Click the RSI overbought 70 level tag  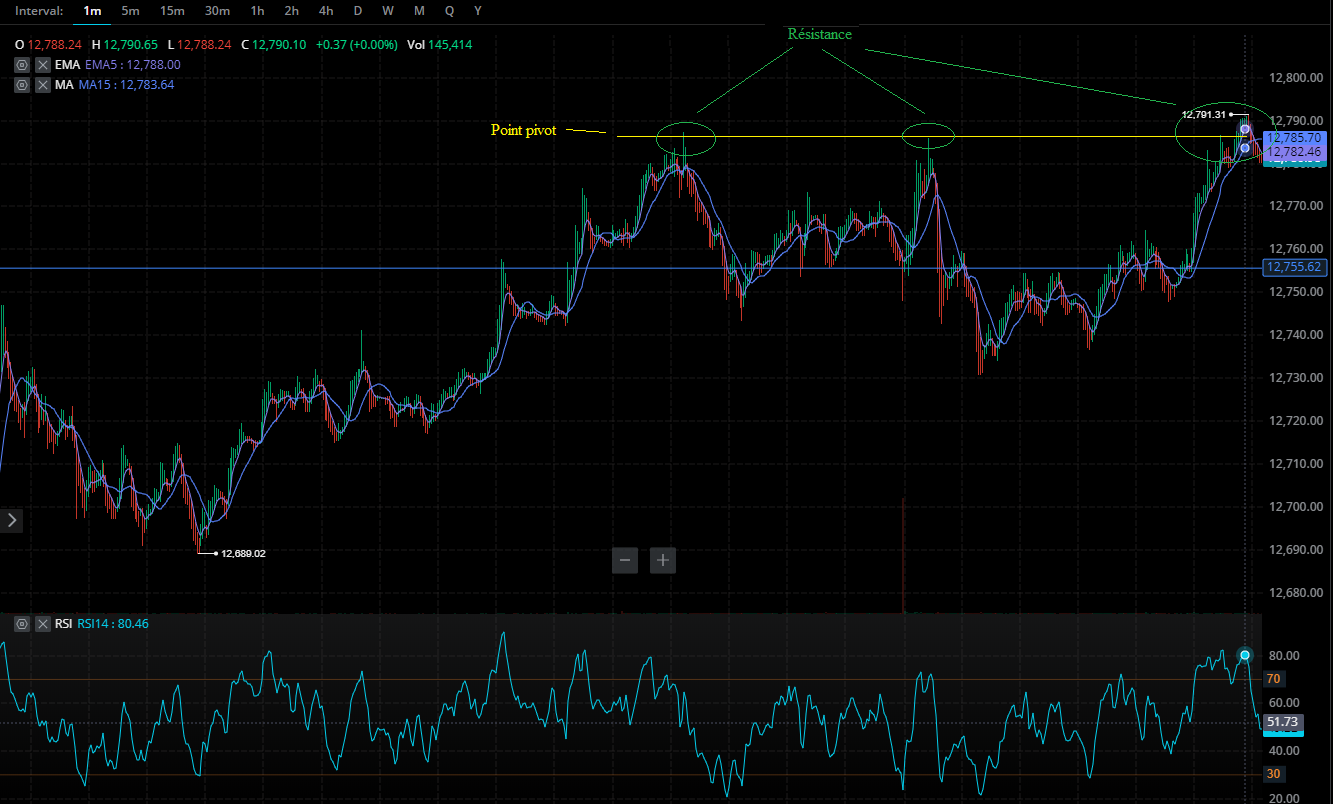[x=1273, y=679]
